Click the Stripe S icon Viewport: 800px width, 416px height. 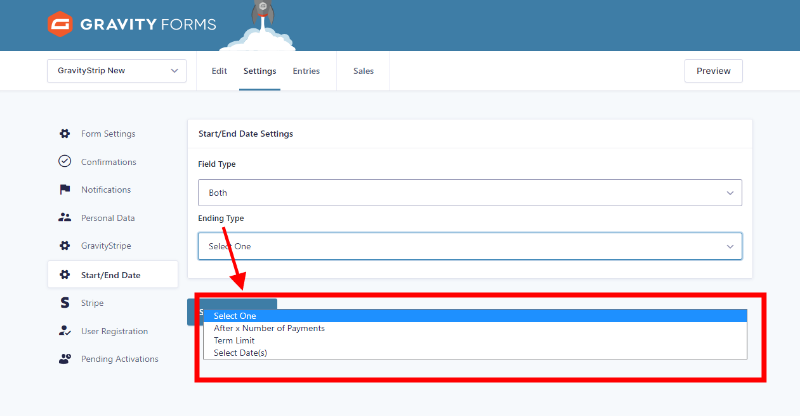pos(65,303)
